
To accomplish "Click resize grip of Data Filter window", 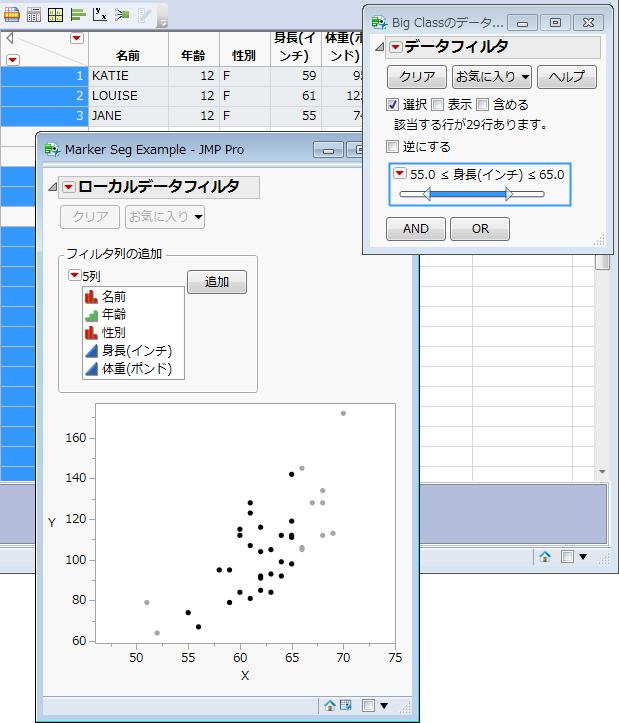I will click(x=599, y=240).
